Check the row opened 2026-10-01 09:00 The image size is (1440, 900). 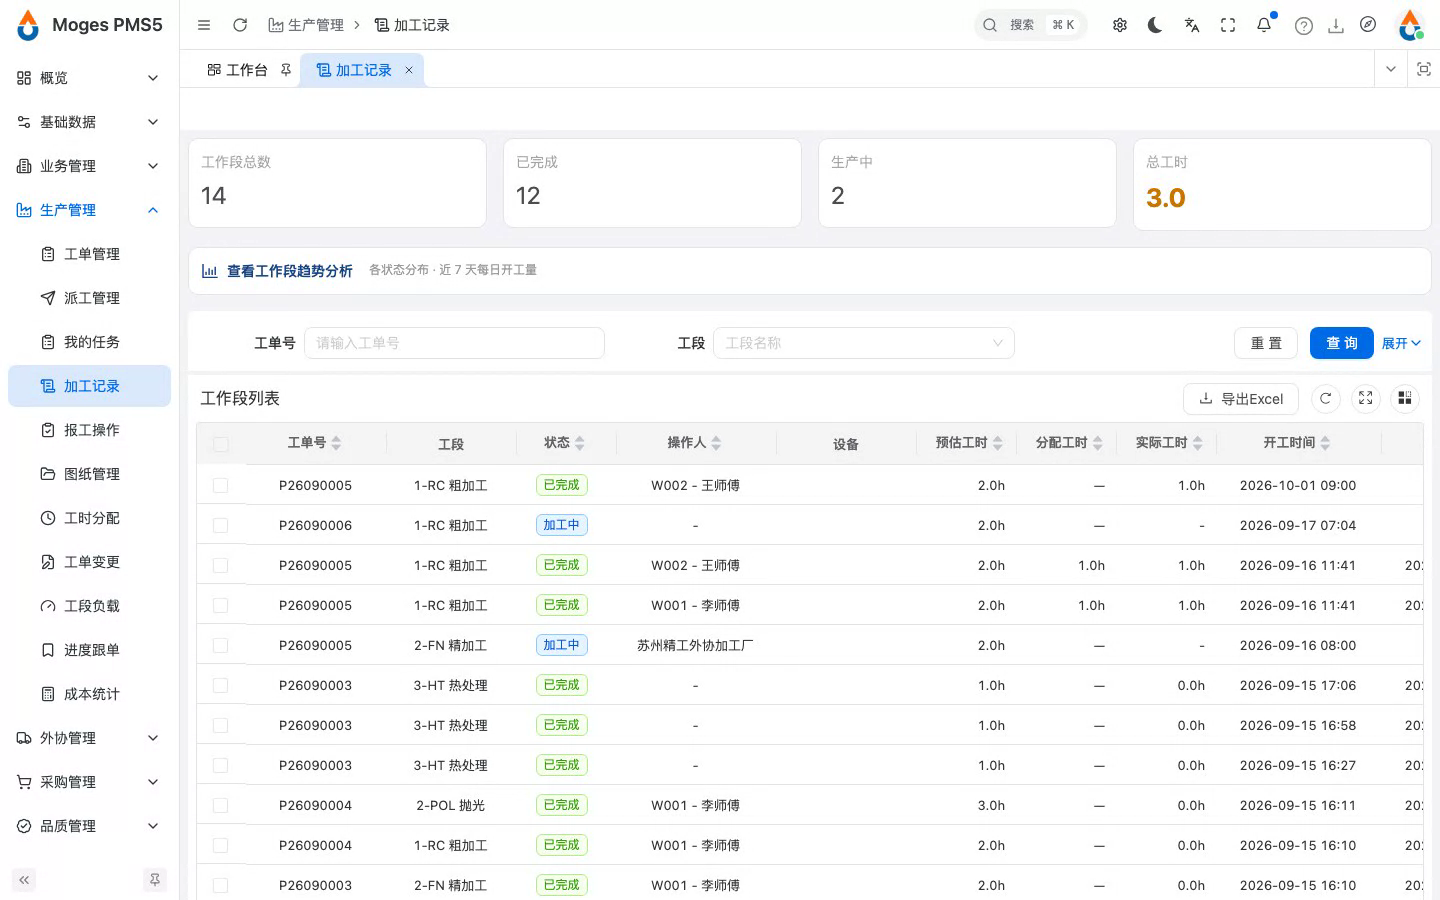(221, 485)
